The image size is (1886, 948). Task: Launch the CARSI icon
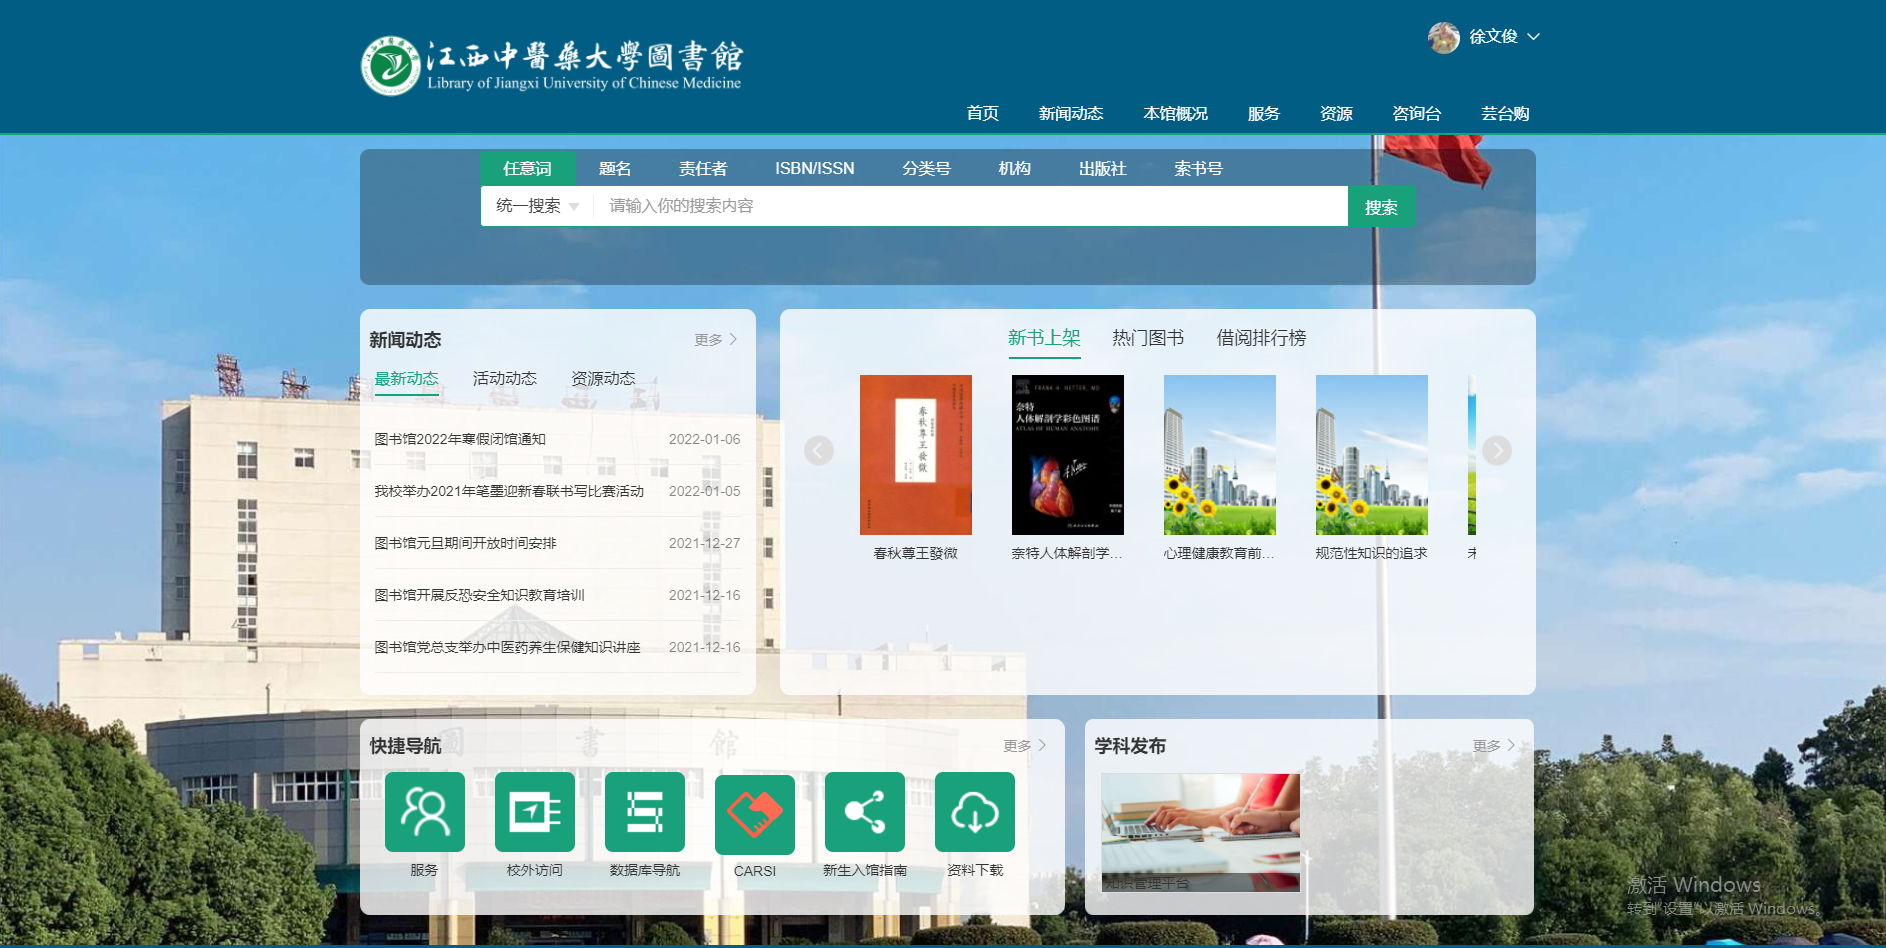pyautogui.click(x=755, y=814)
